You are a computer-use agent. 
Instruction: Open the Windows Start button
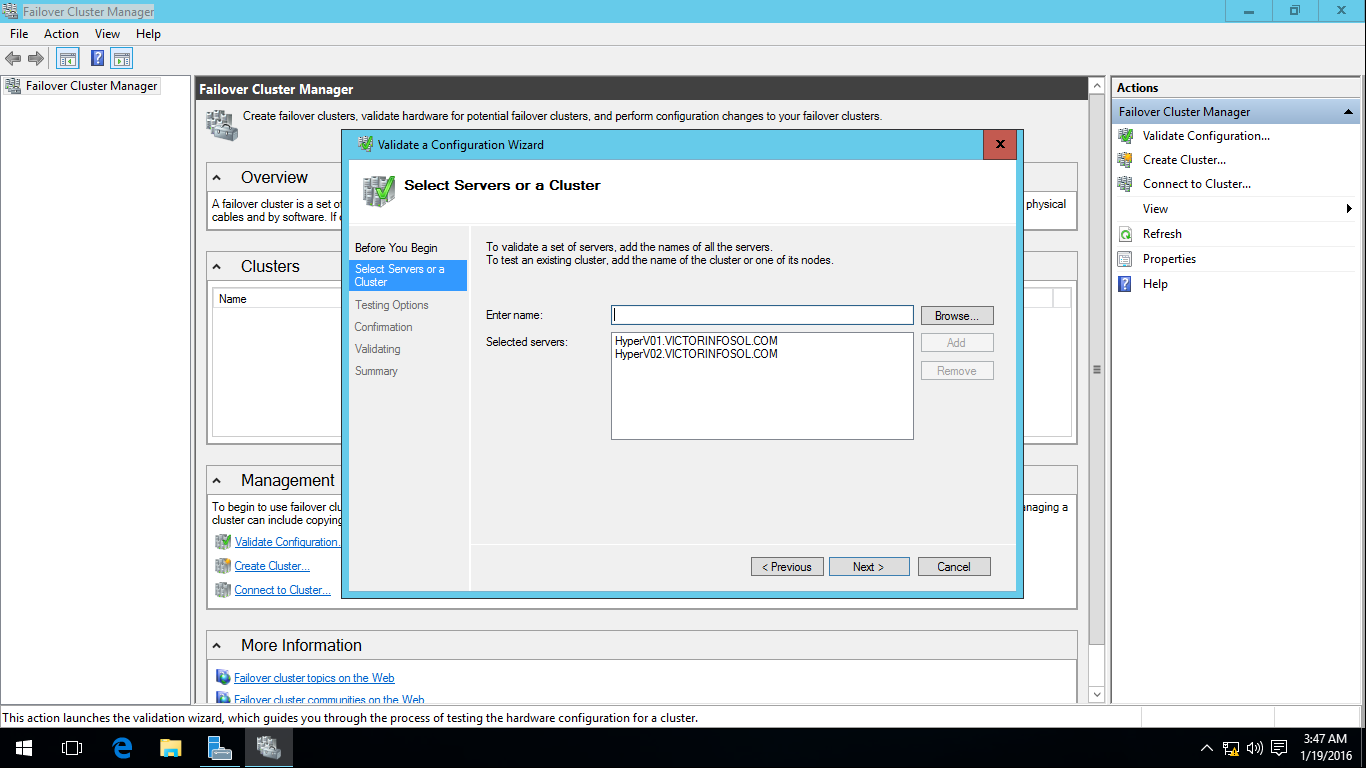23,748
